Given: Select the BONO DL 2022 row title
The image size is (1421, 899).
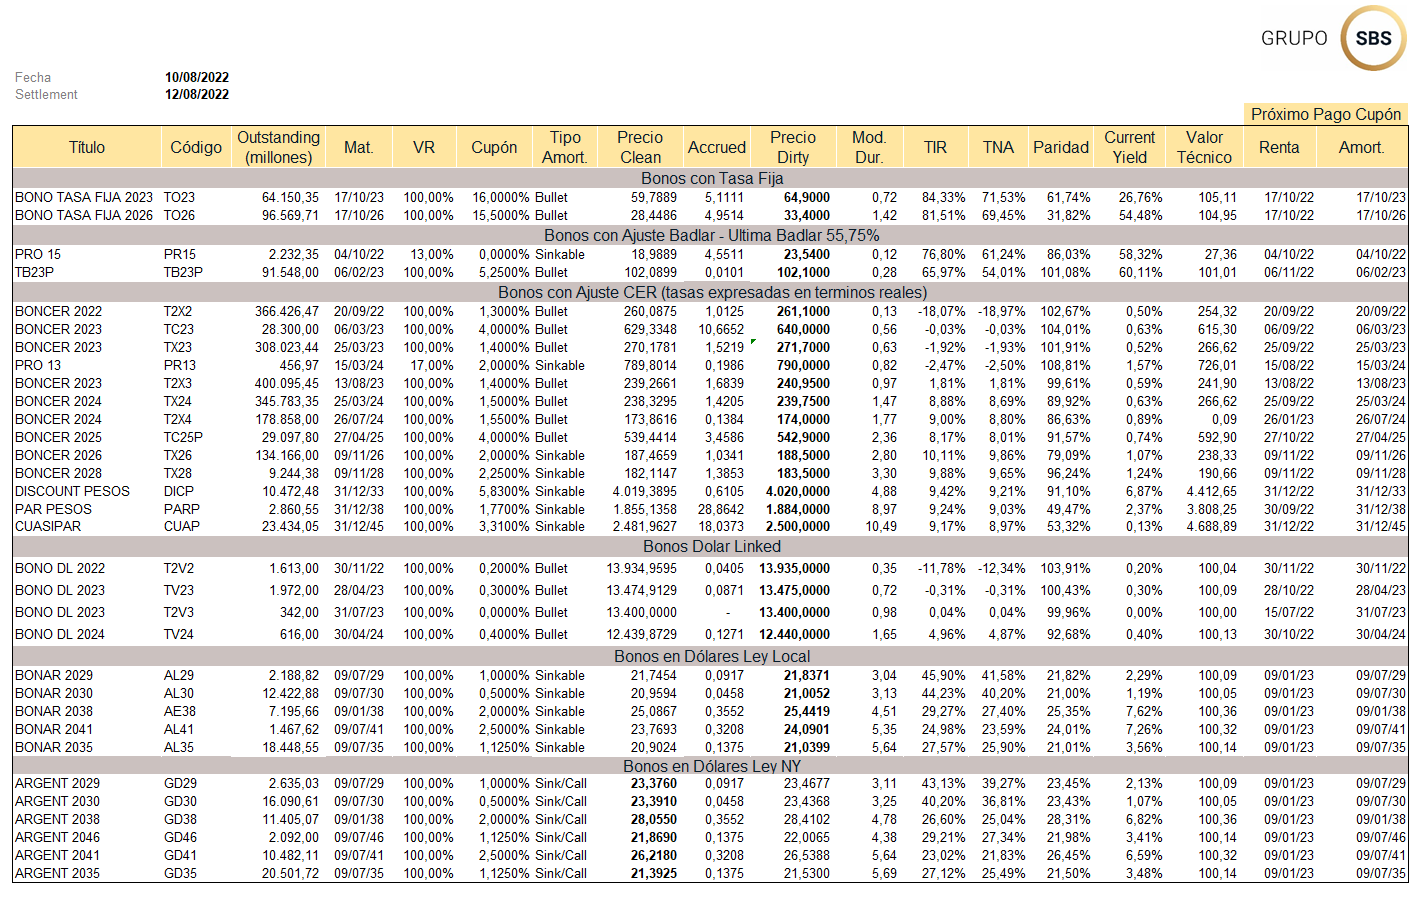Looking at the screenshot, I should pyautogui.click(x=60, y=568).
